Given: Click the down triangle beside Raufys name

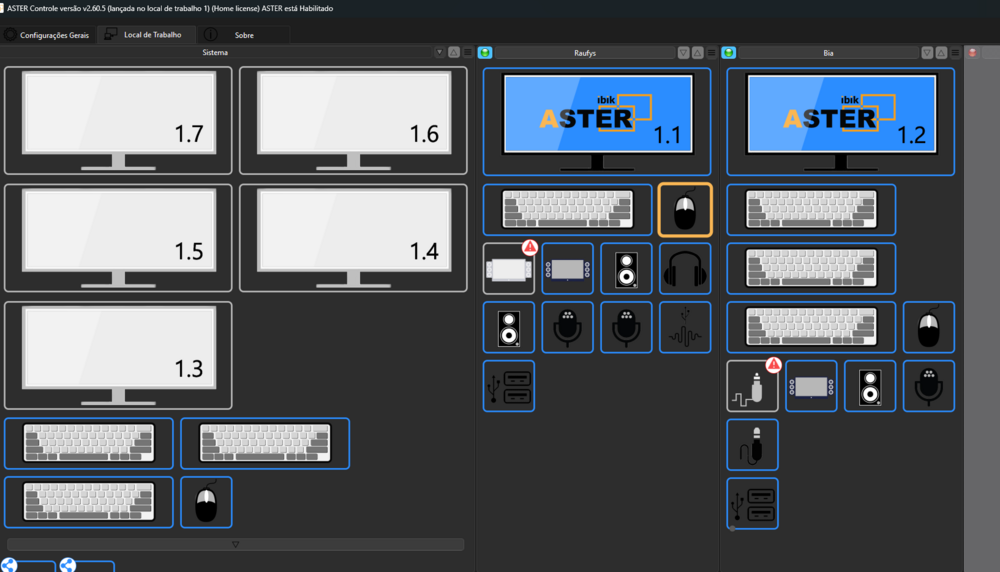Looking at the screenshot, I should pyautogui.click(x=684, y=52).
